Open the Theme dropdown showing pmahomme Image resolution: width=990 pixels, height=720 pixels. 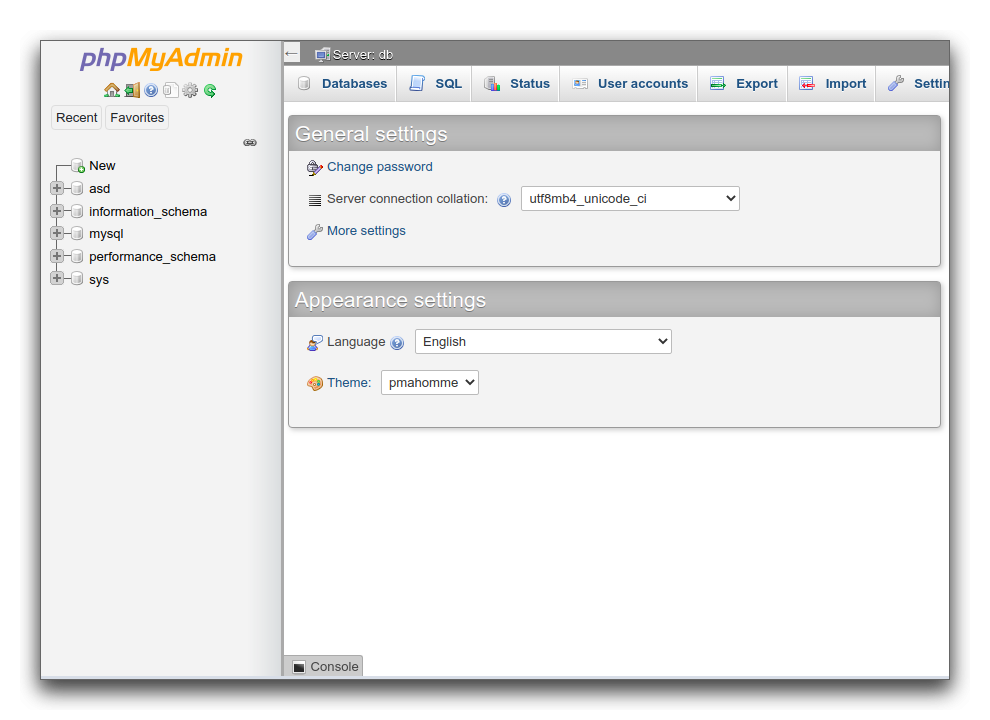click(x=430, y=383)
